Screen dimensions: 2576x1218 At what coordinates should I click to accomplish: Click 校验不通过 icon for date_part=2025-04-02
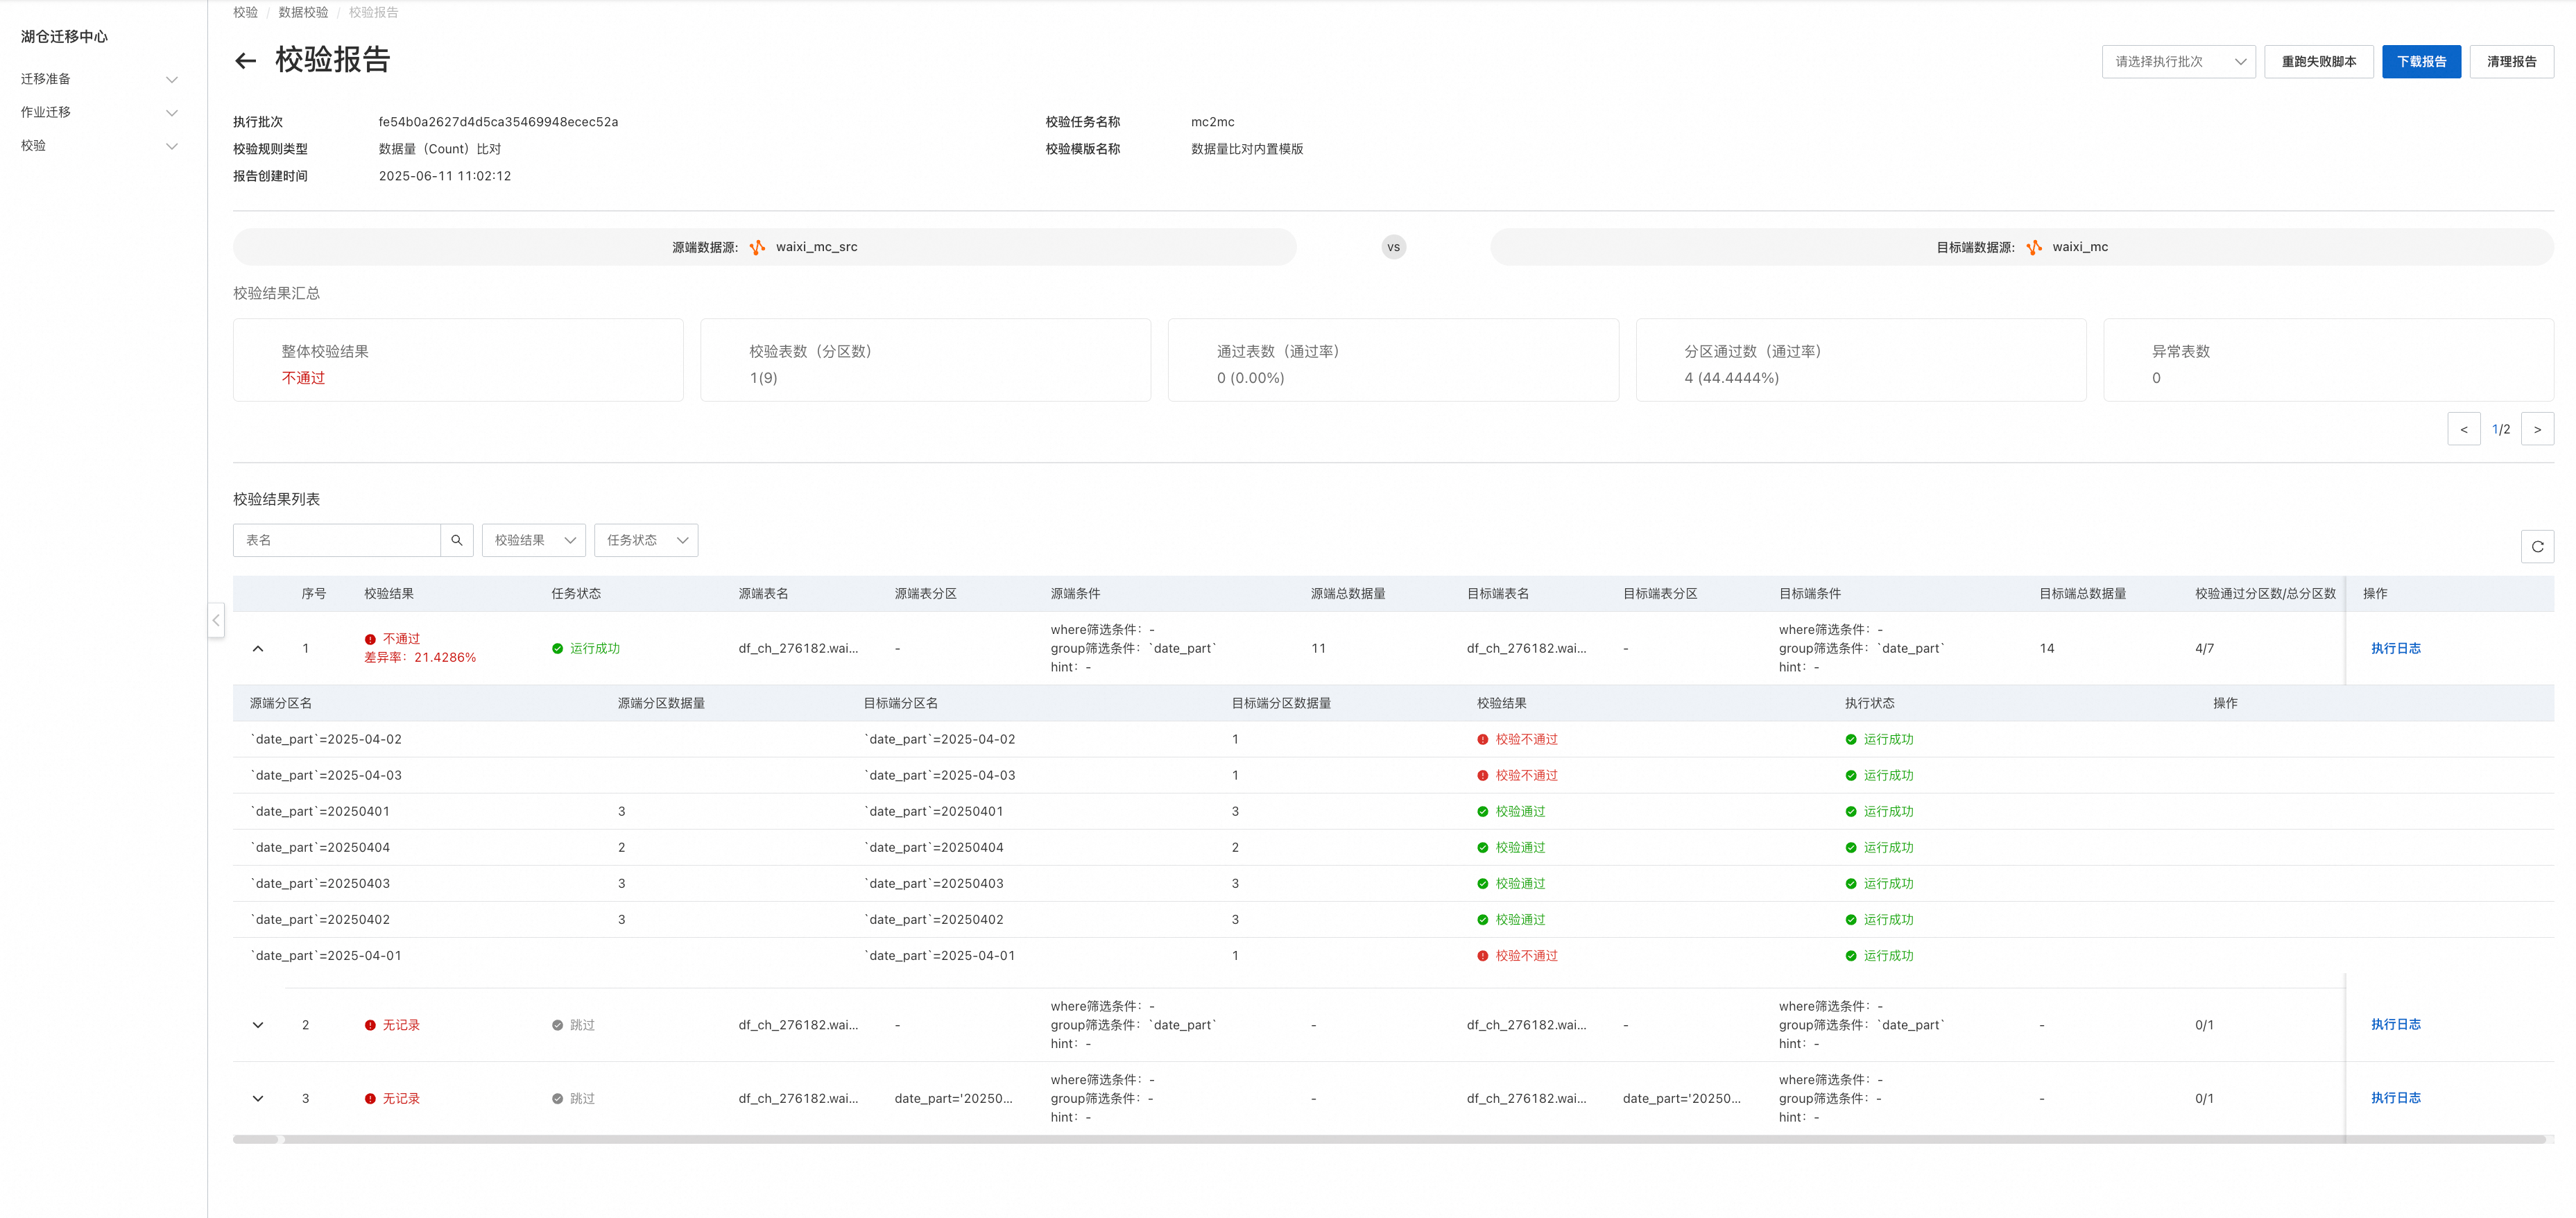pos(1483,740)
